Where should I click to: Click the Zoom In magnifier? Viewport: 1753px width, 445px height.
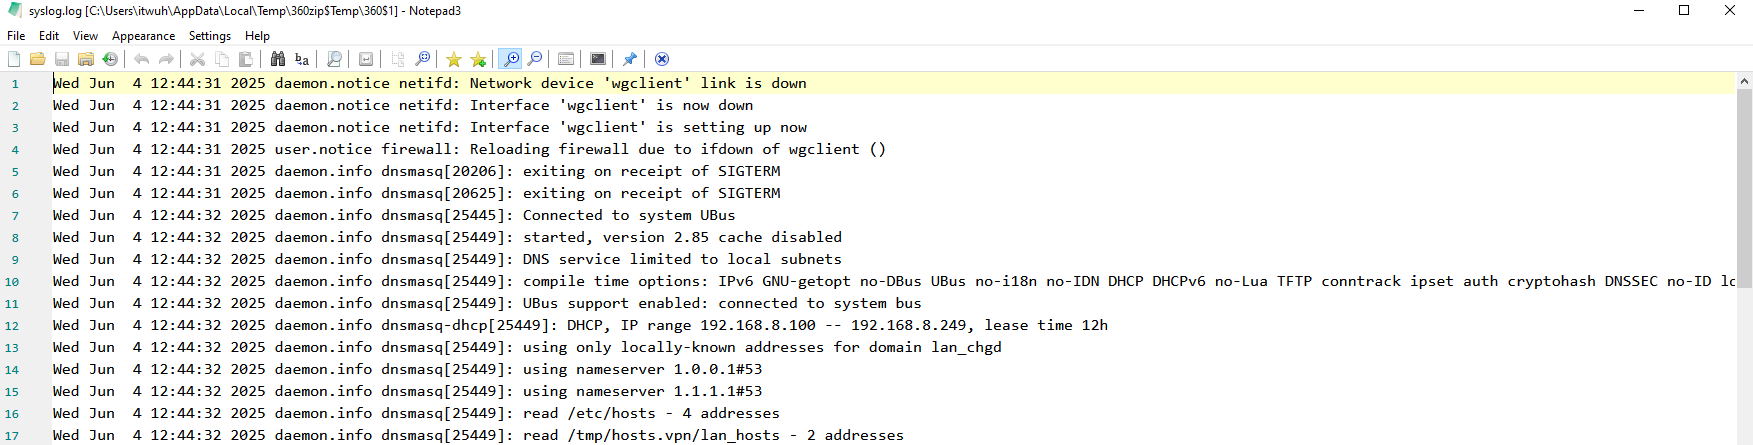point(510,59)
